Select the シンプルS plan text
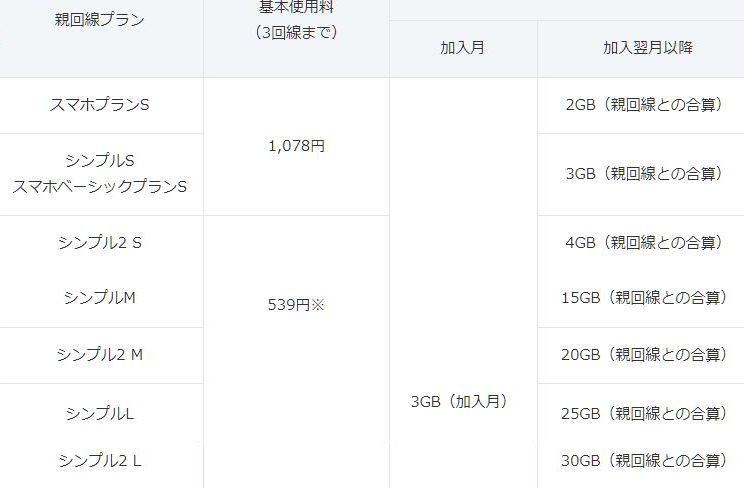The image size is (744, 488). [99, 160]
